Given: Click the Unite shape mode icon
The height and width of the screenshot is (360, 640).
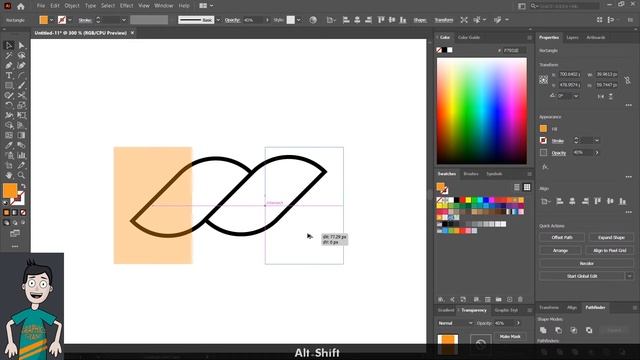Looking at the screenshot, I should click(x=543, y=330).
